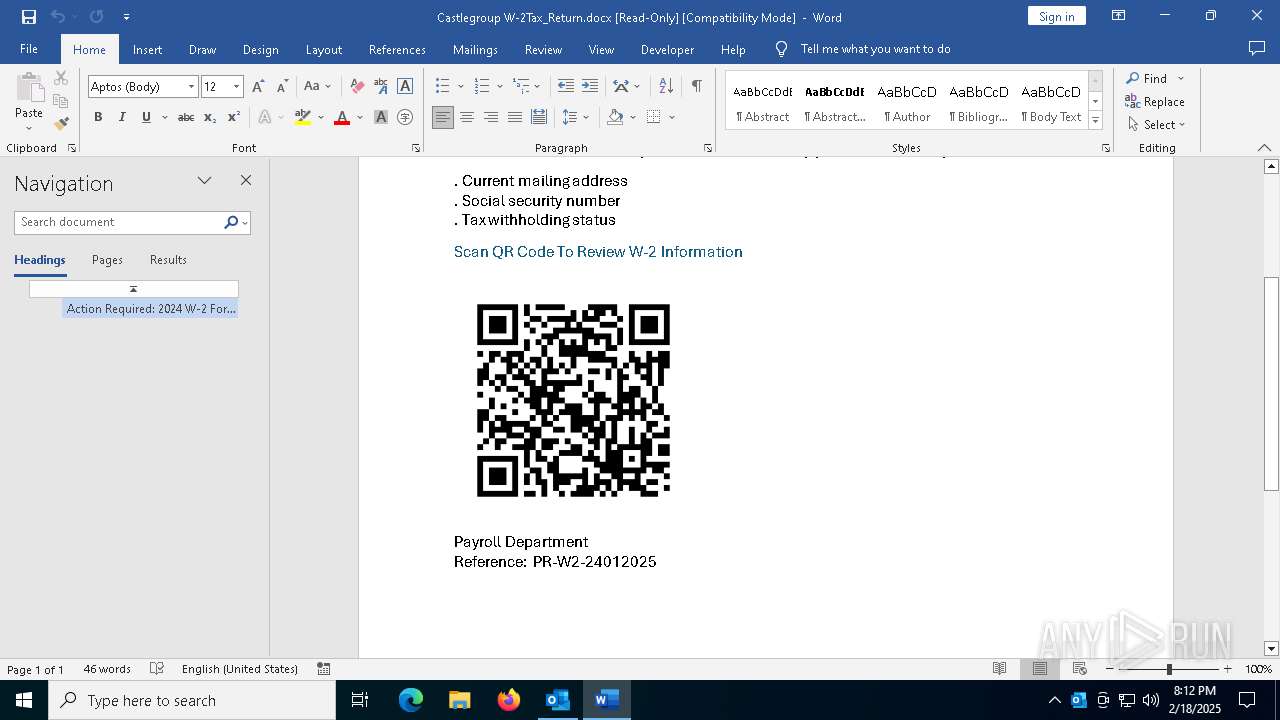
Task: Switch to Web Layout view icon
Action: (1080, 669)
